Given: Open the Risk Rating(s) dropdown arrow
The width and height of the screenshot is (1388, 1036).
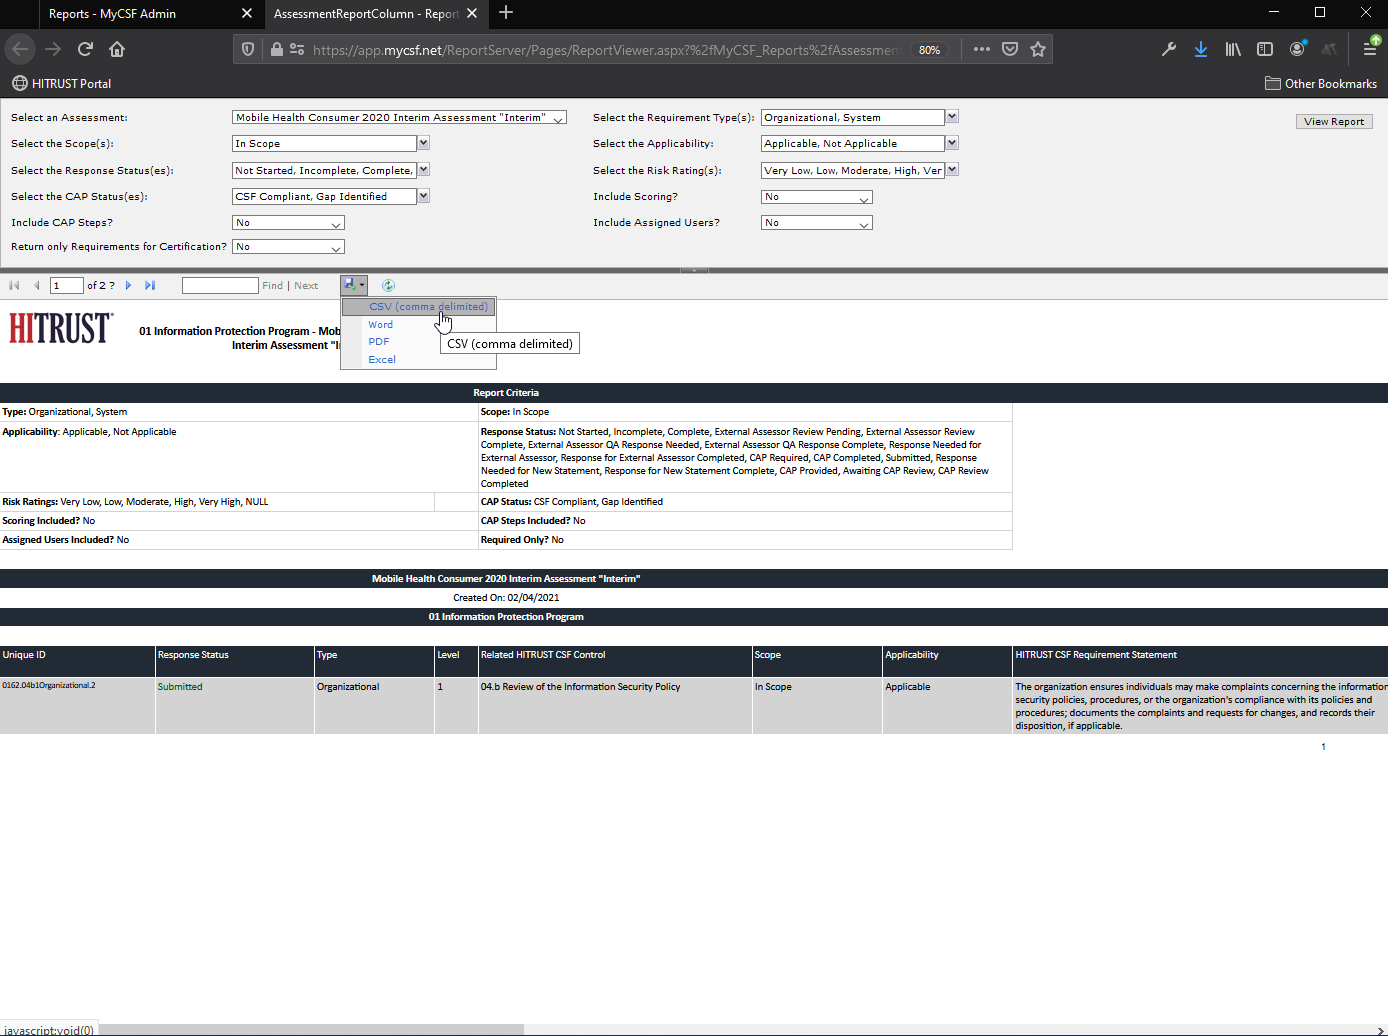Looking at the screenshot, I should tap(952, 170).
